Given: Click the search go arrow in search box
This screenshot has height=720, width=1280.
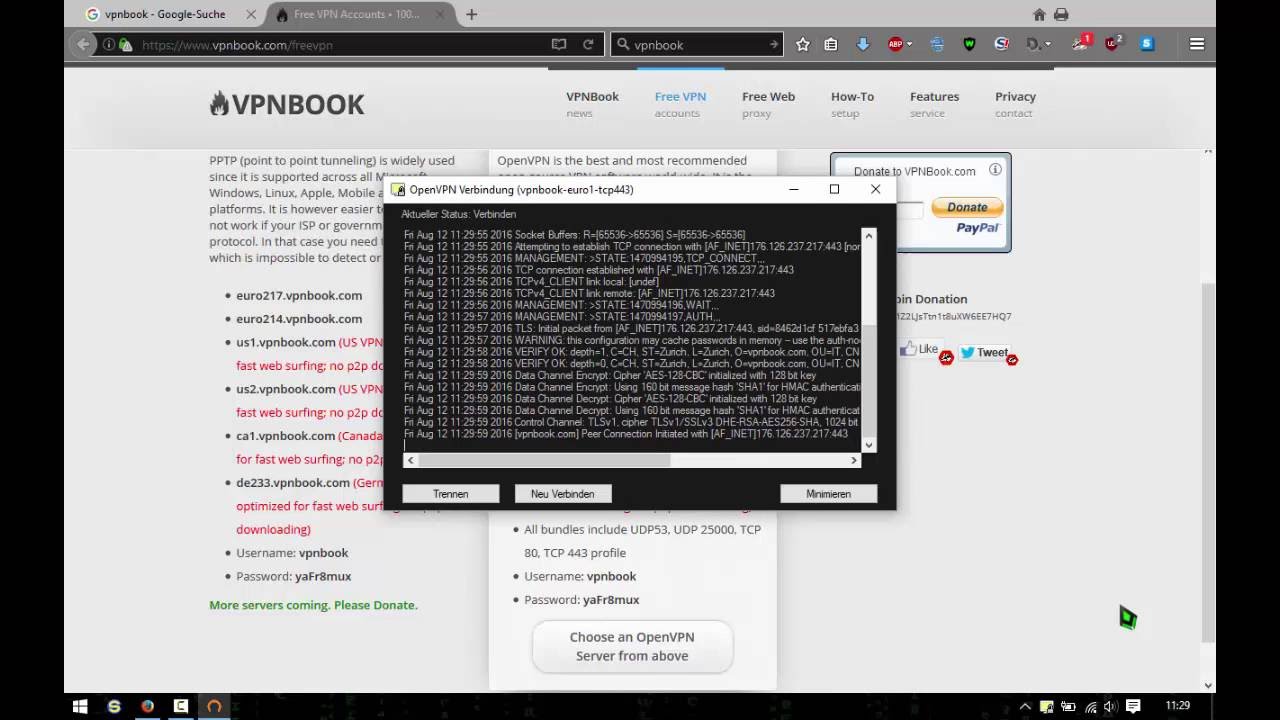Looking at the screenshot, I should pos(774,45).
